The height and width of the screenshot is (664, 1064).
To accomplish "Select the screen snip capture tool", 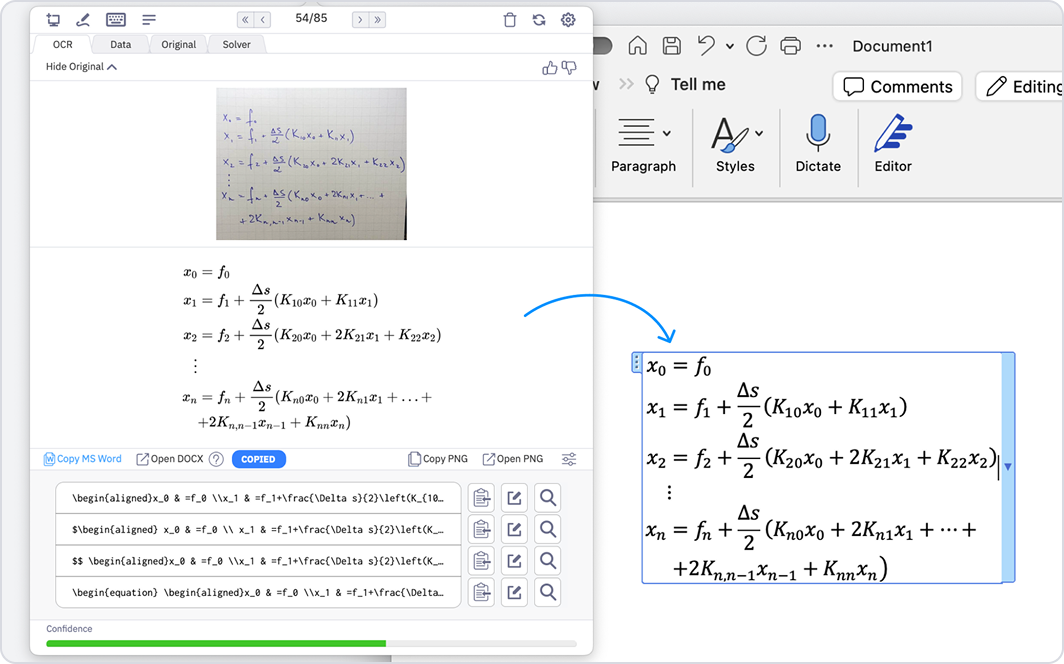I will pyautogui.click(x=53, y=20).
